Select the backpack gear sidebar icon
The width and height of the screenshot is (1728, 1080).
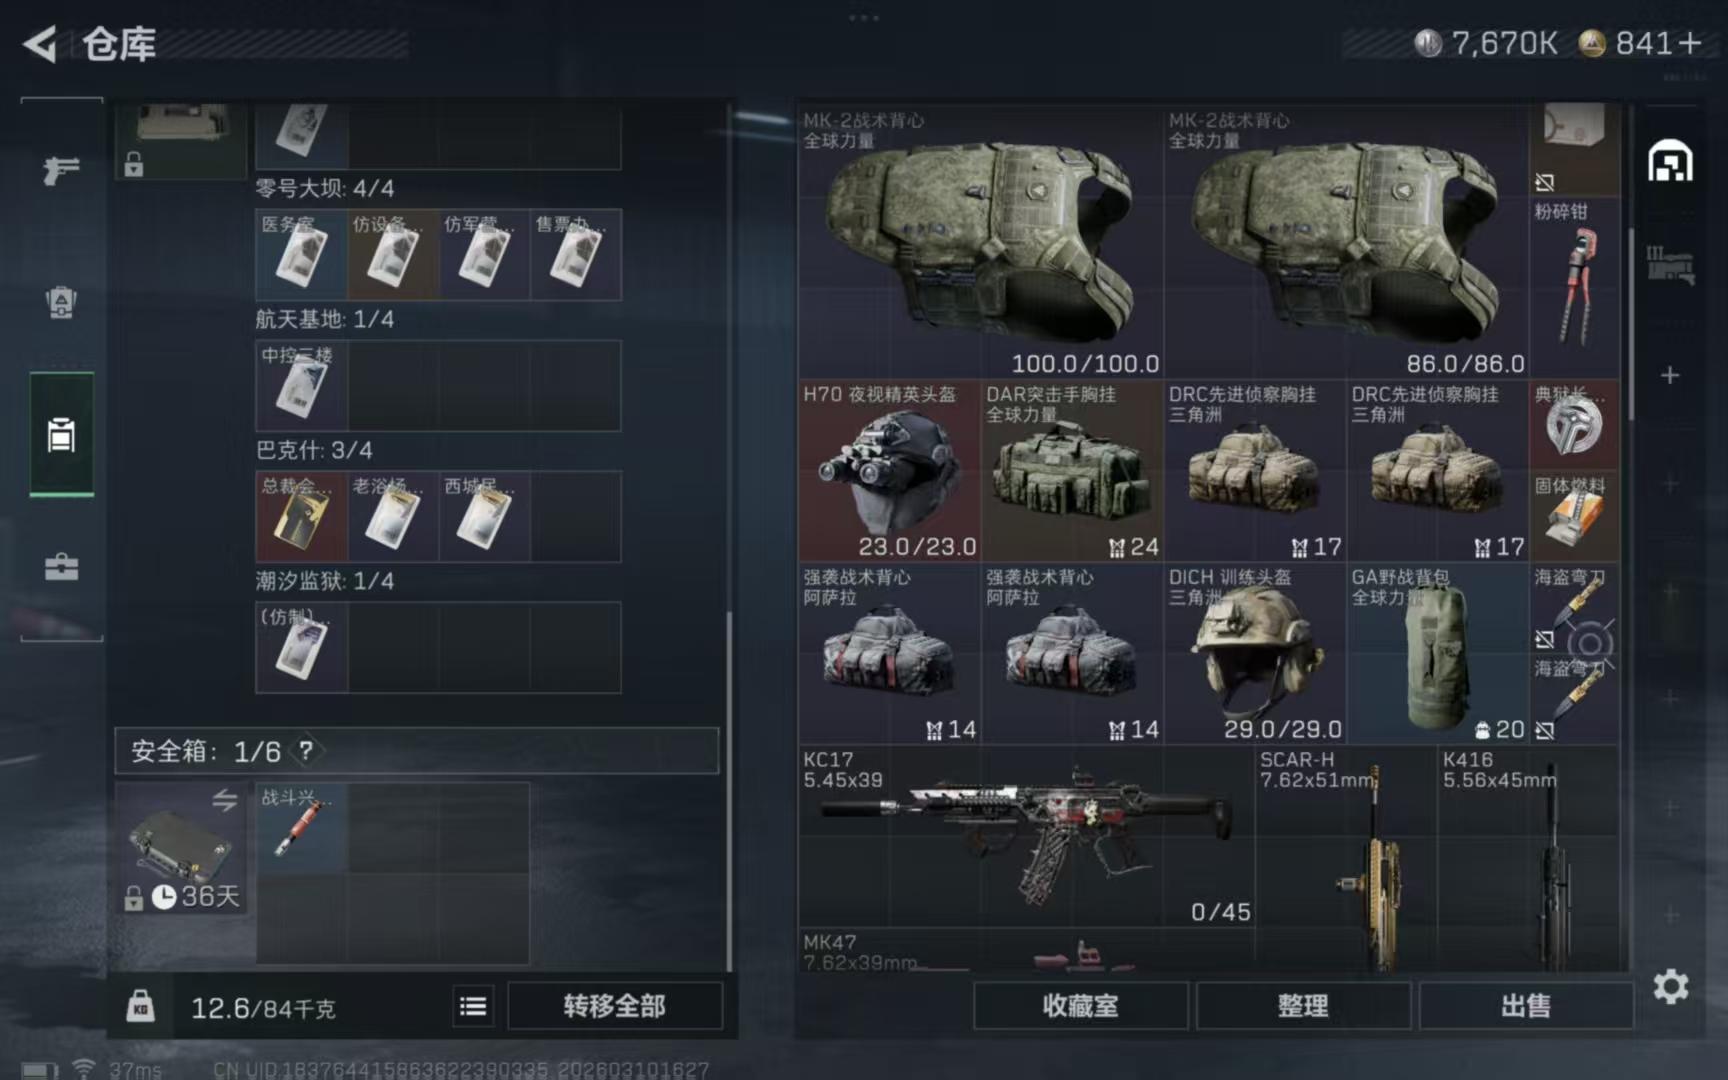(61, 302)
